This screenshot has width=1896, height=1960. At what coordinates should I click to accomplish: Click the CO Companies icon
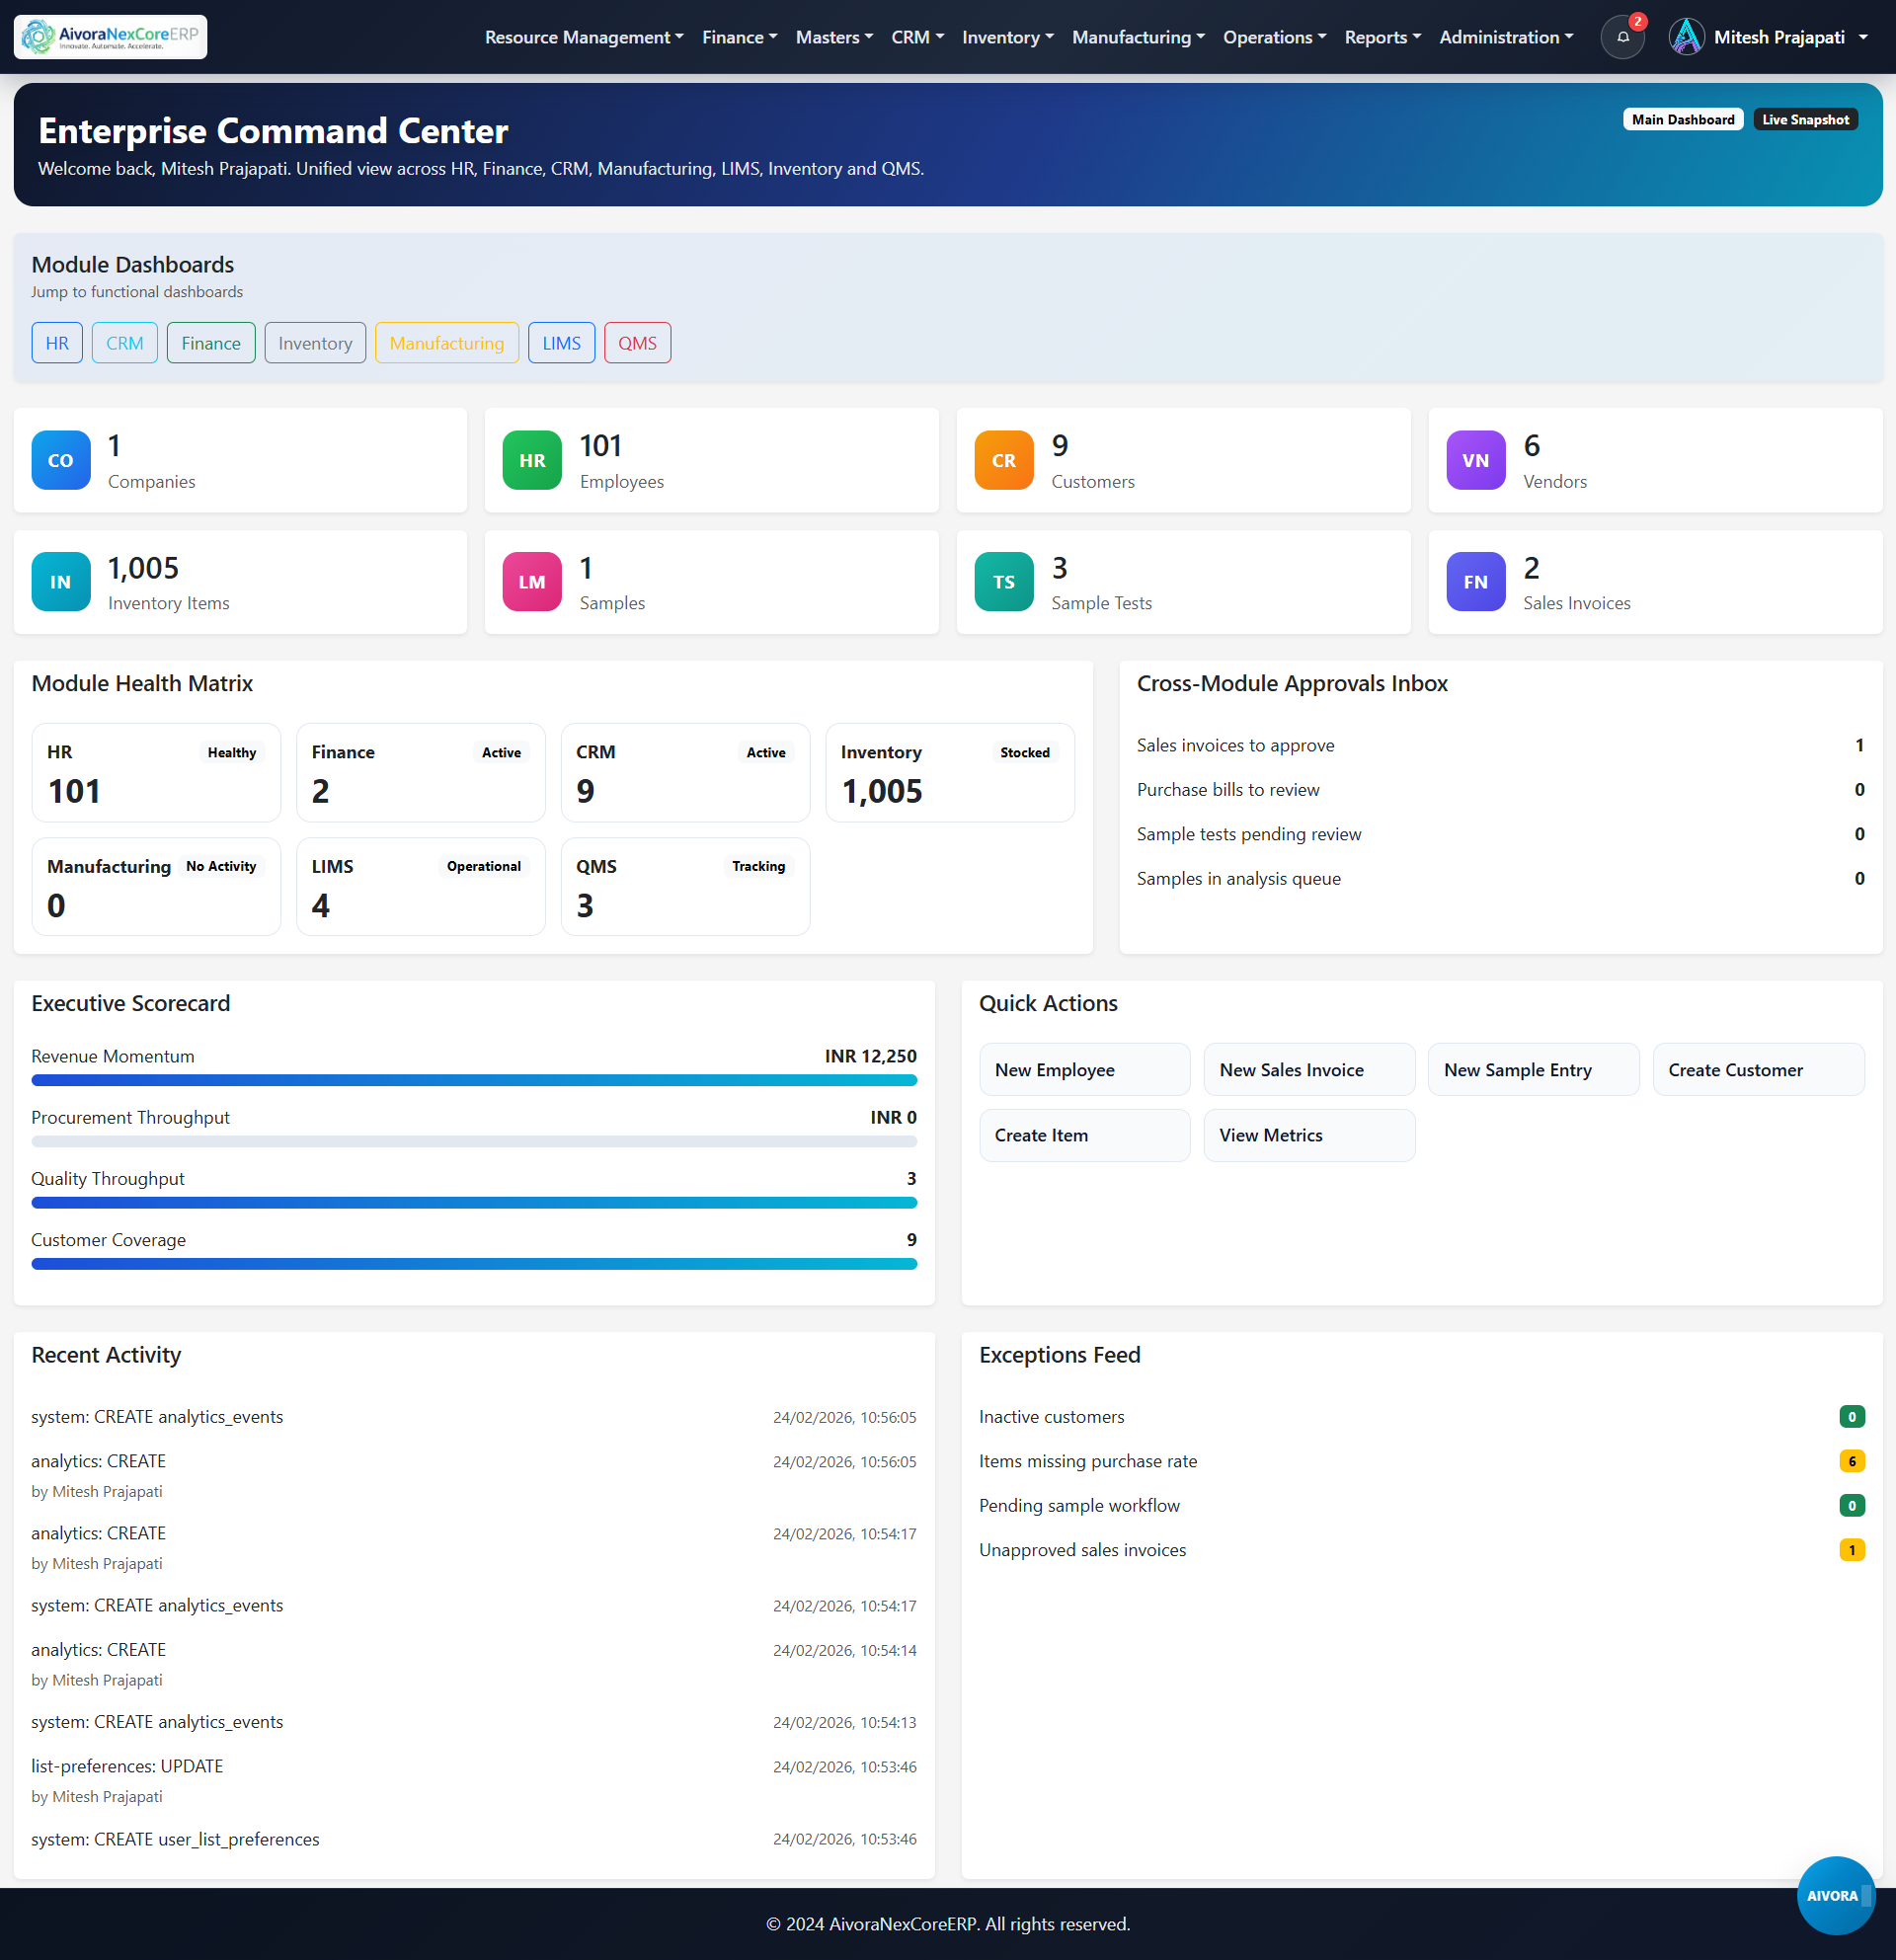tap(60, 460)
